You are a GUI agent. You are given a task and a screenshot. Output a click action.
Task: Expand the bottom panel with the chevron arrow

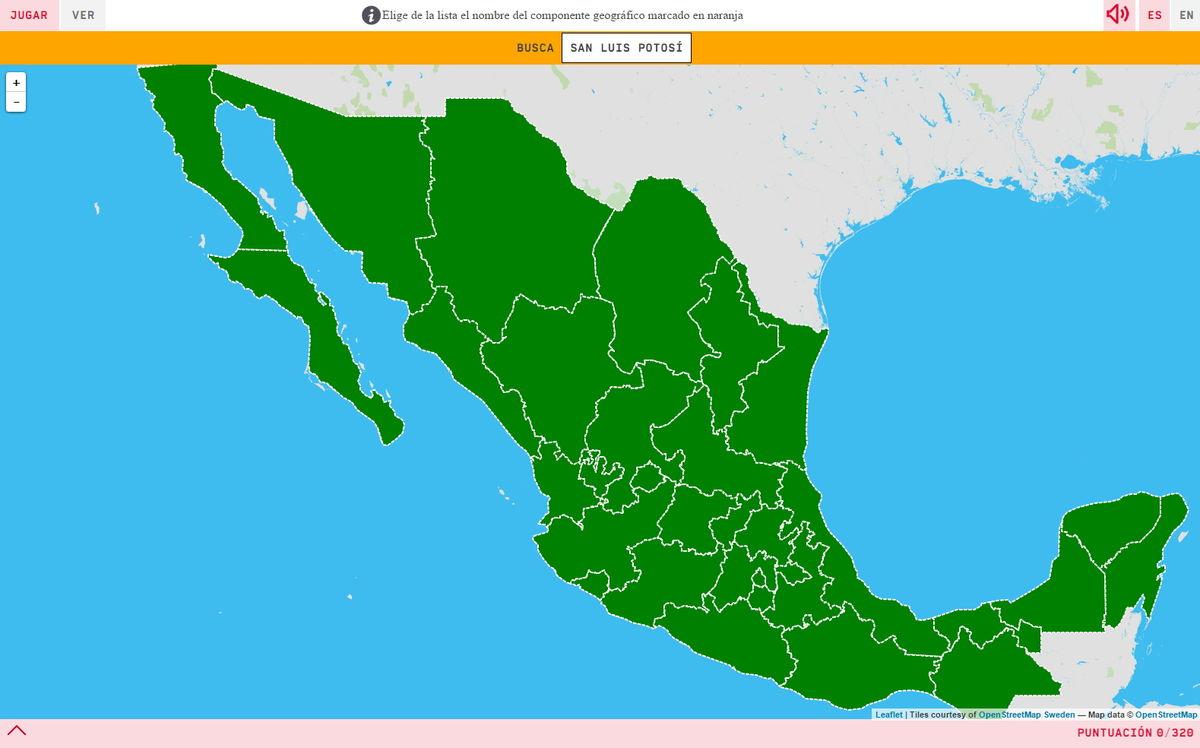click(x=17, y=731)
